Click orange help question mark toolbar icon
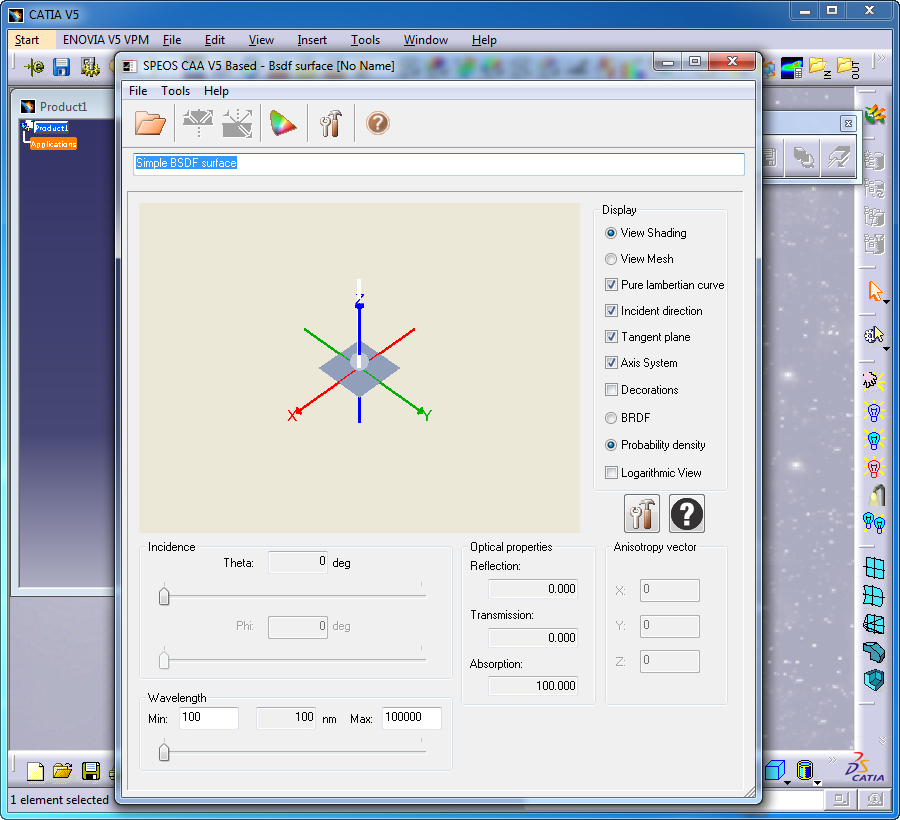 (x=378, y=123)
